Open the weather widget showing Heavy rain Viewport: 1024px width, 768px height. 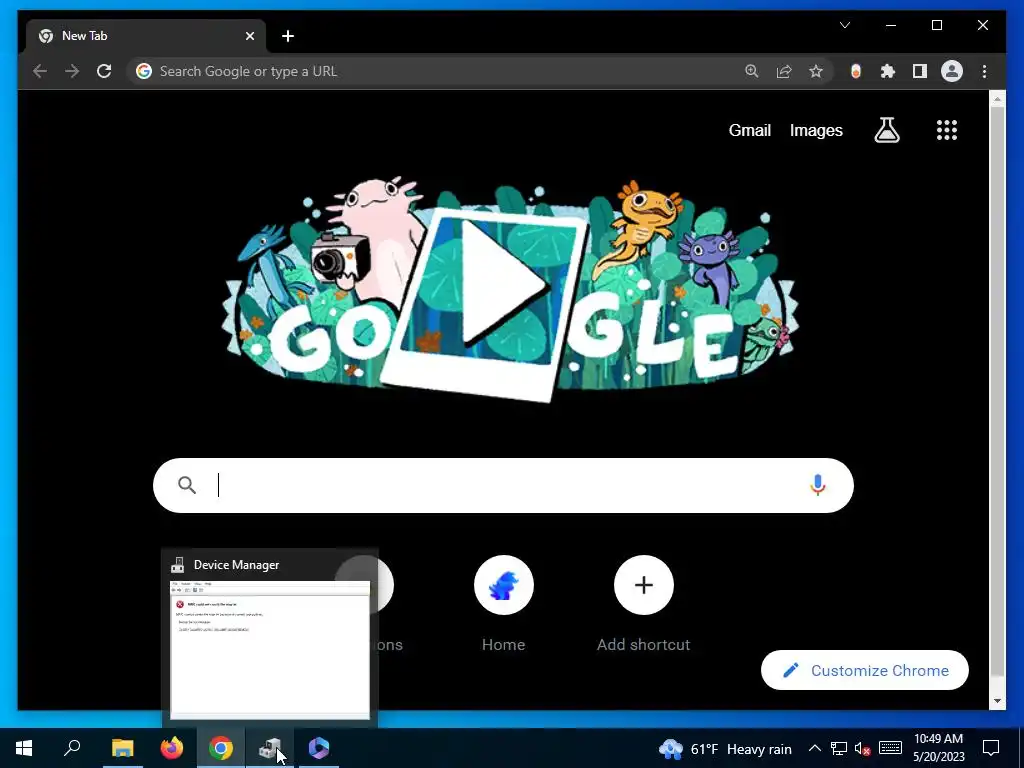point(726,749)
